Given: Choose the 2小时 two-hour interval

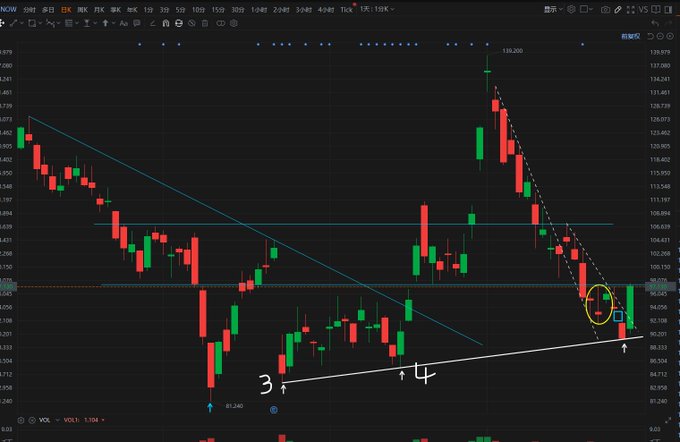Looking at the screenshot, I should coord(281,10).
